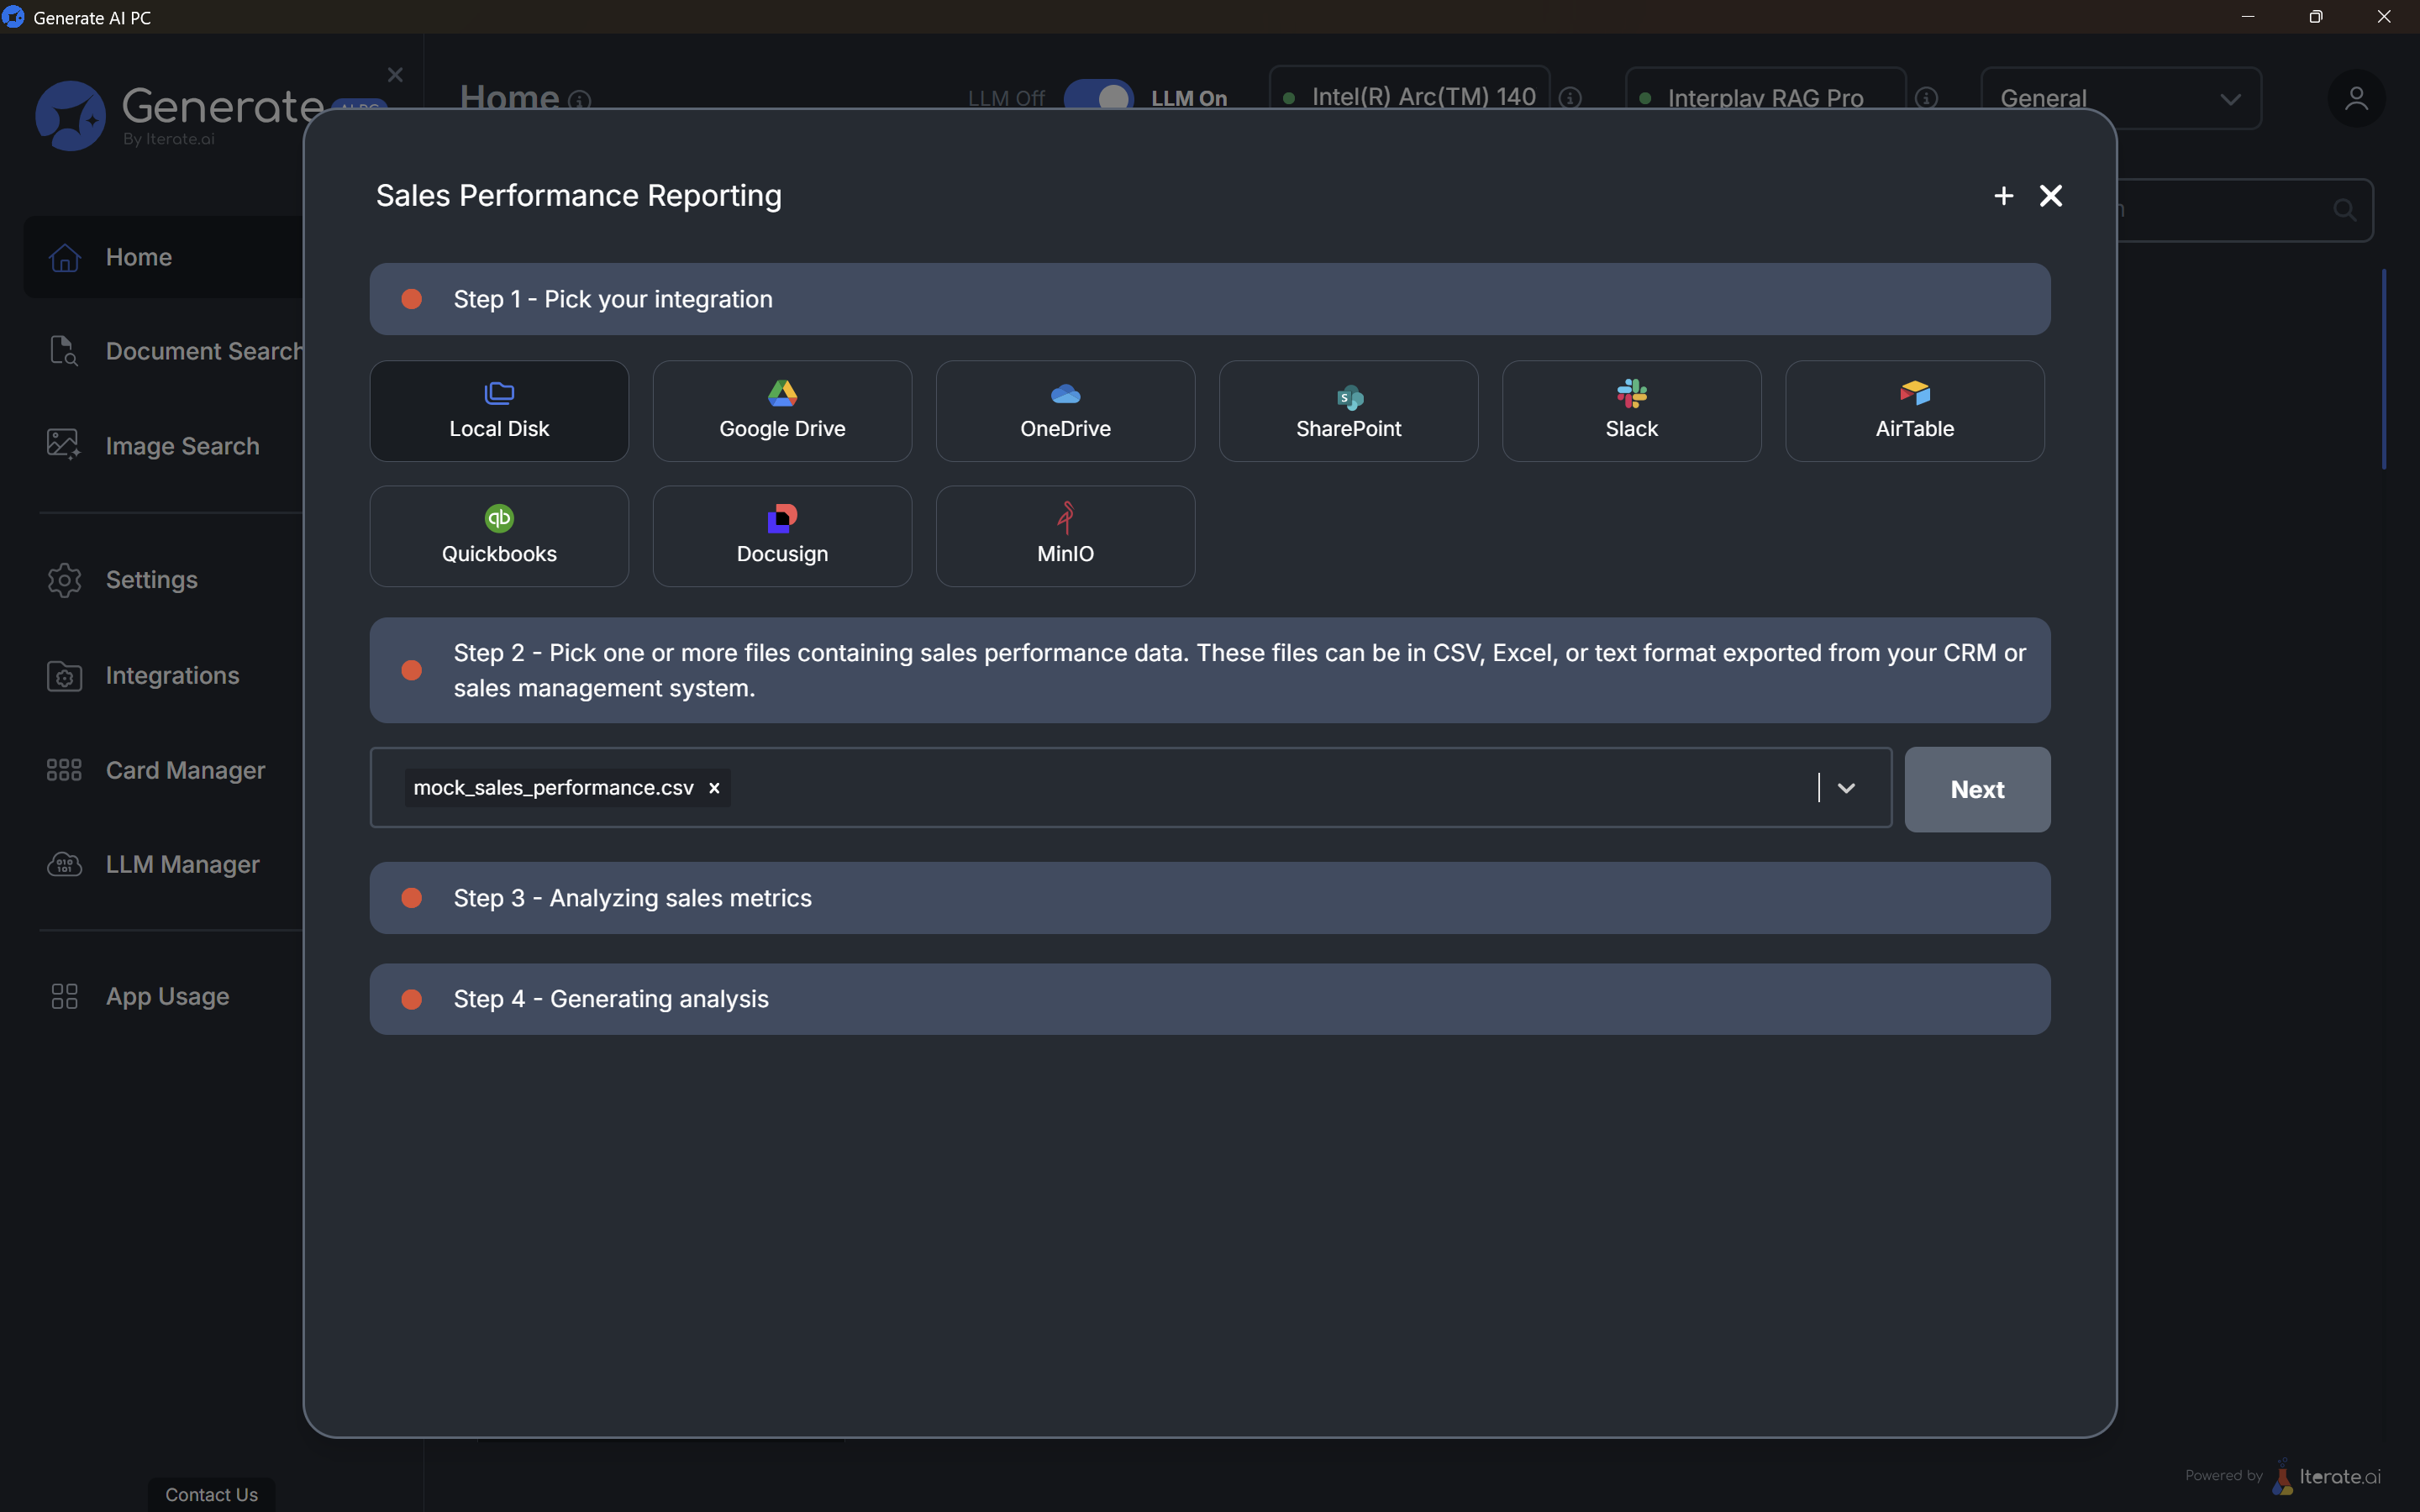The width and height of the screenshot is (2420, 1512).
Task: Select the Local Disk integration
Action: click(x=499, y=411)
